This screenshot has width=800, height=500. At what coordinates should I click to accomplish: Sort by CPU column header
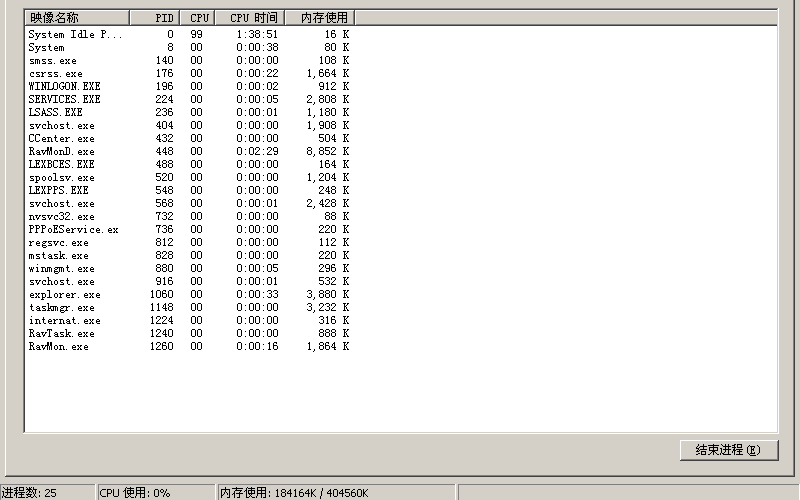197,18
